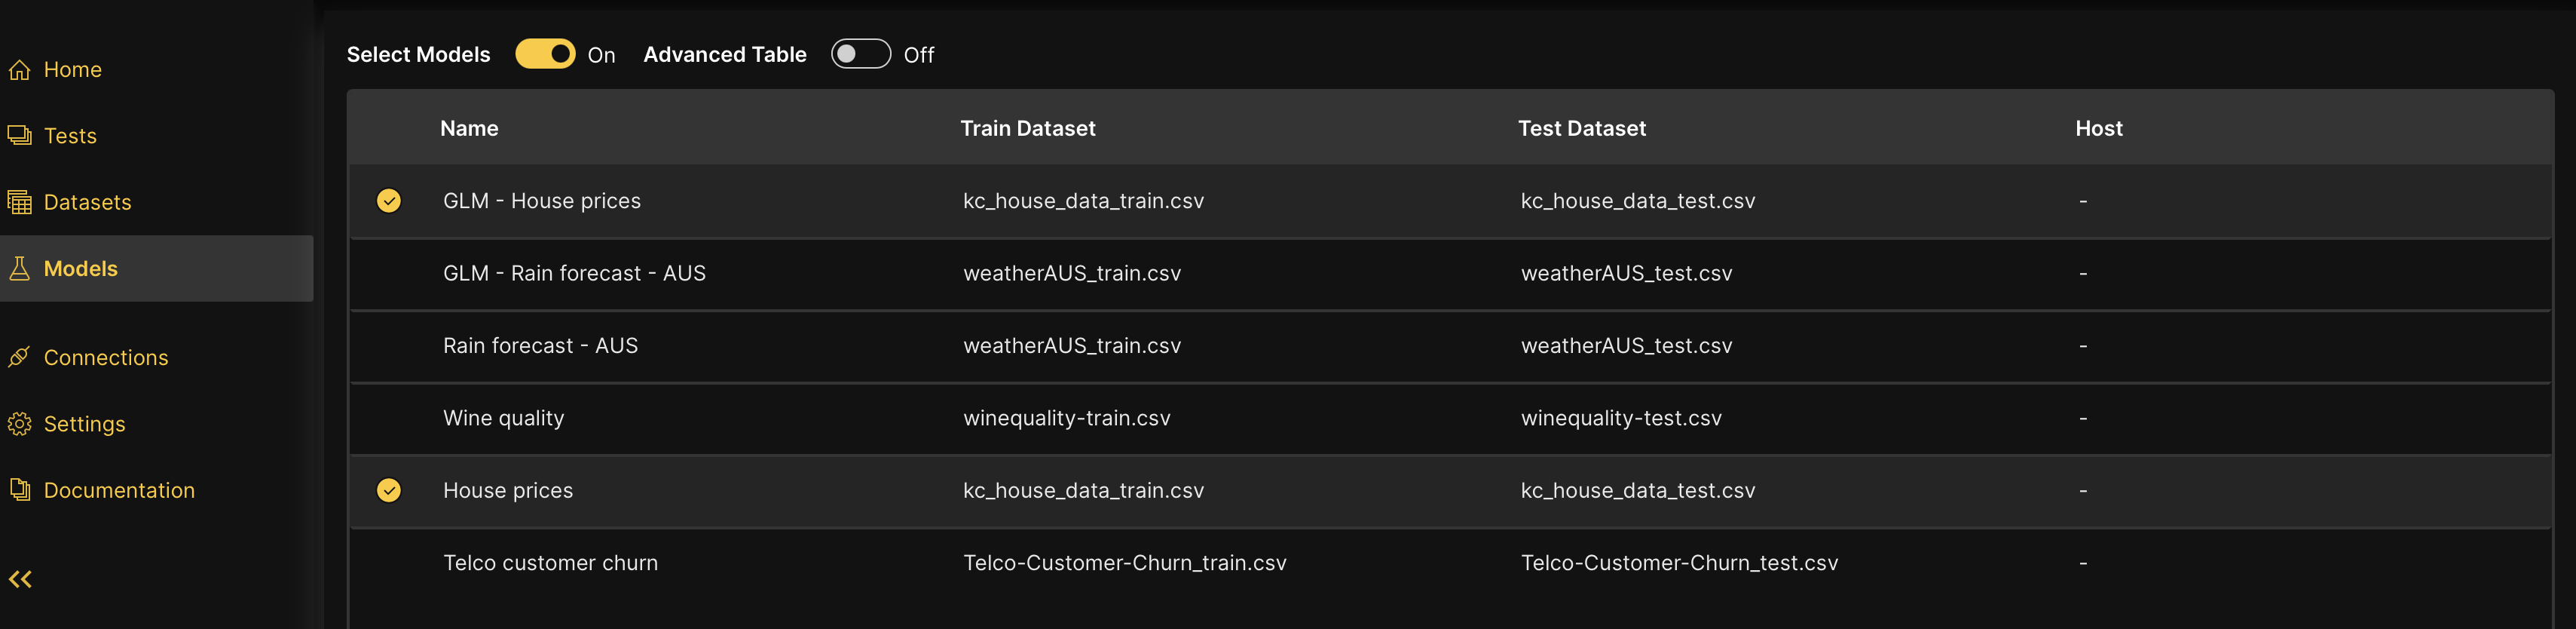This screenshot has height=629, width=2576.
Task: Enable the Advanced Table toggle
Action: point(860,54)
